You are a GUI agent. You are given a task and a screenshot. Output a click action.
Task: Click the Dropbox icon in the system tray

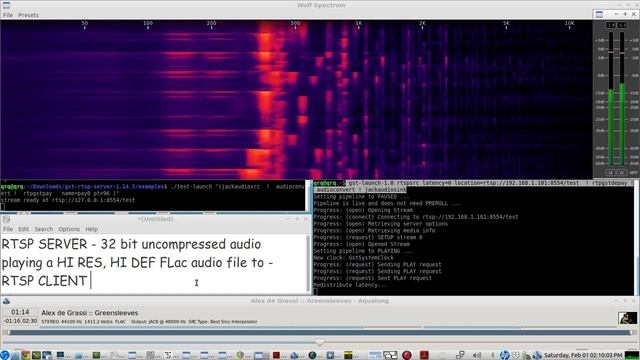tap(516, 355)
